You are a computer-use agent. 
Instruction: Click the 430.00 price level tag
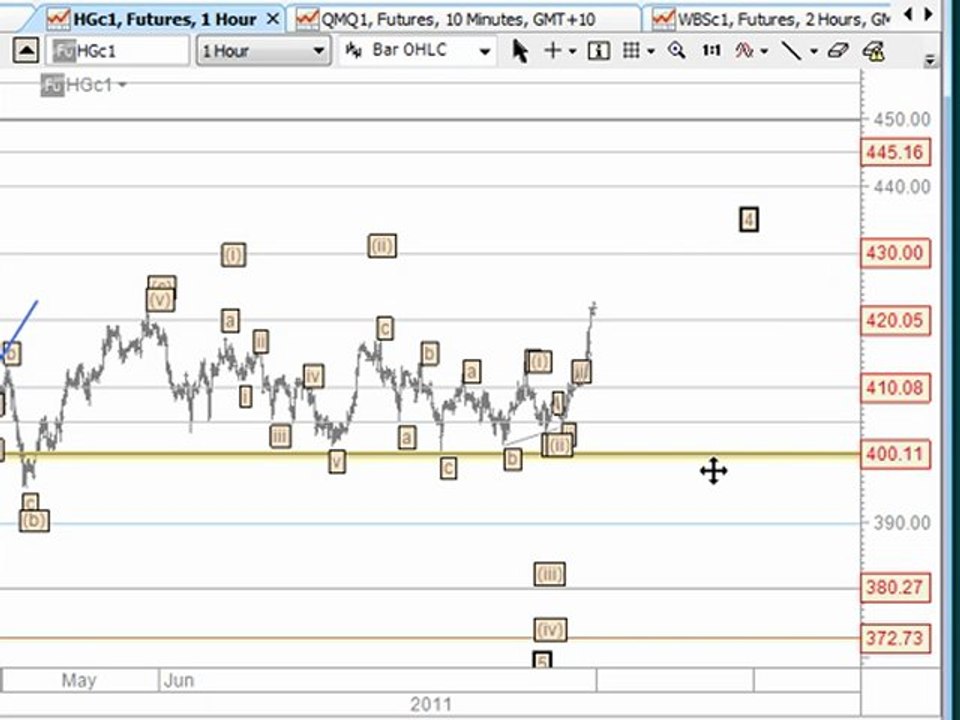tap(895, 253)
